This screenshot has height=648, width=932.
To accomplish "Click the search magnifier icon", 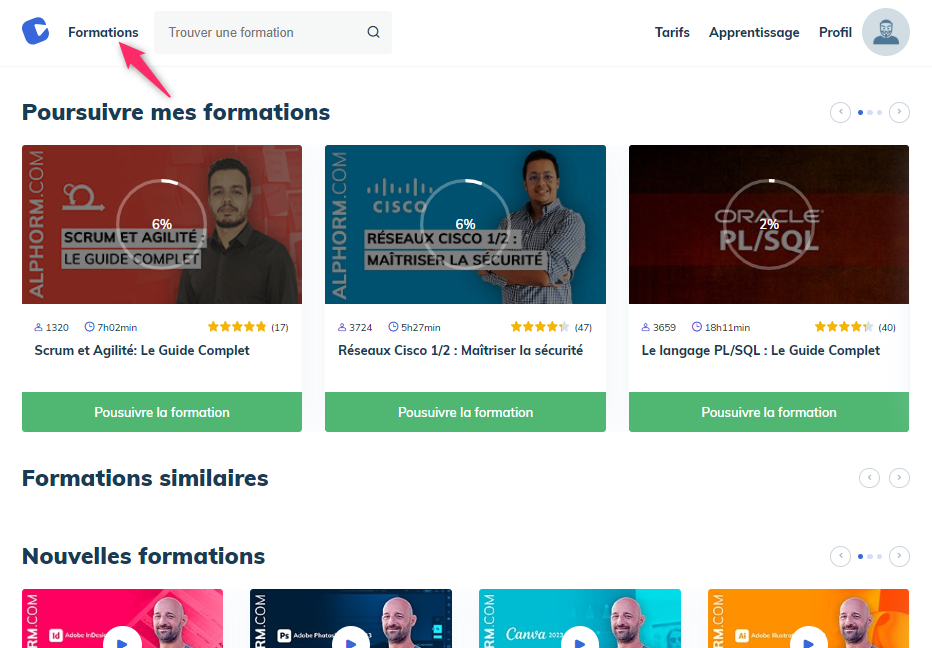I will point(373,32).
